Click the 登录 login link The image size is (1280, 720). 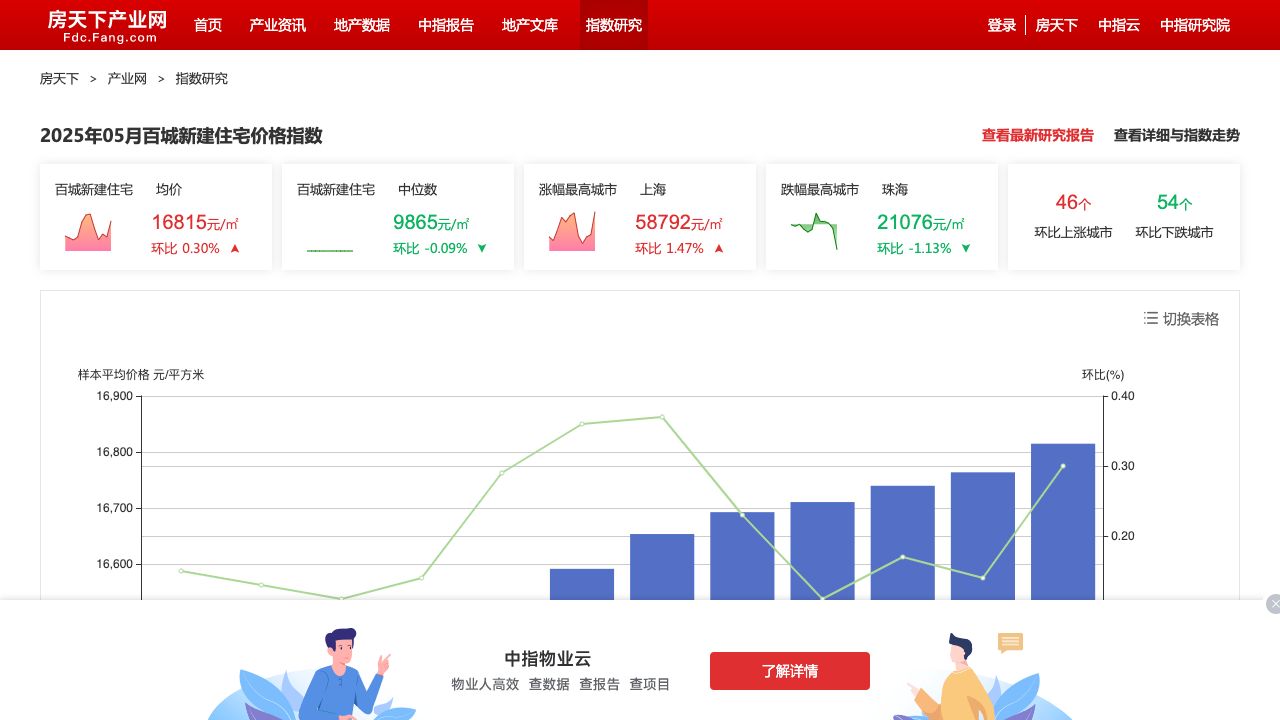(1001, 25)
